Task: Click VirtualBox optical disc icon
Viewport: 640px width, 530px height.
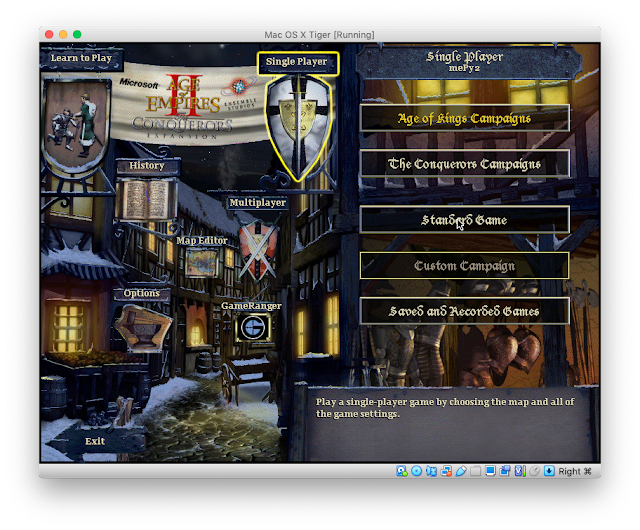Action: (416, 471)
